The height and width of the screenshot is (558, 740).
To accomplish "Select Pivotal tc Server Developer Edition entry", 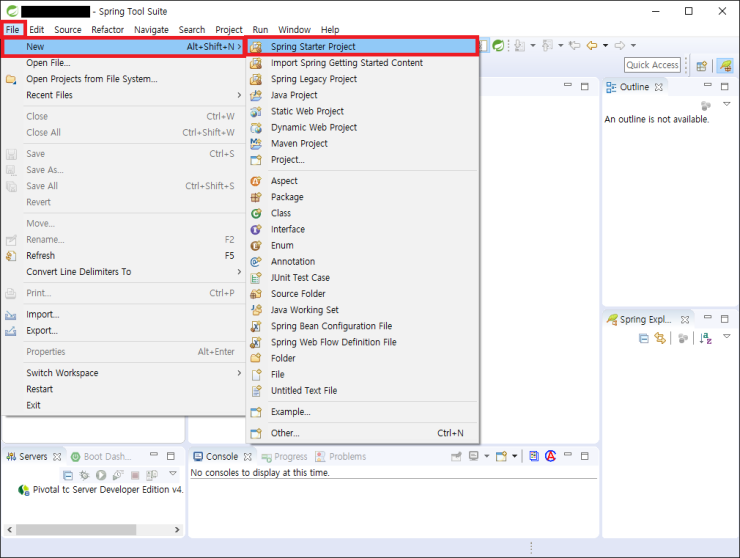I will pyautogui.click(x=100, y=490).
